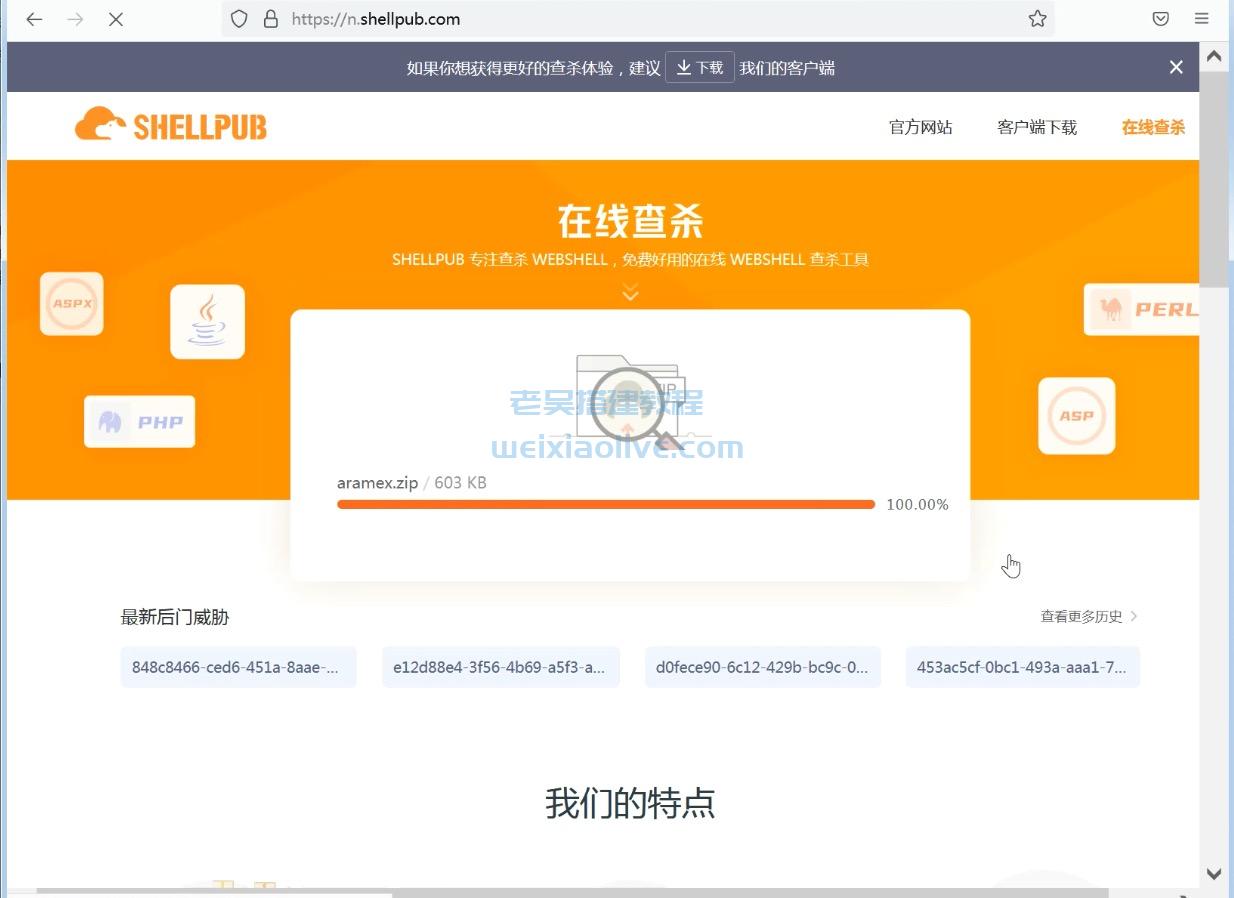The image size is (1234, 898).
Task: Select the PHP file type icon
Action: [x=139, y=421]
